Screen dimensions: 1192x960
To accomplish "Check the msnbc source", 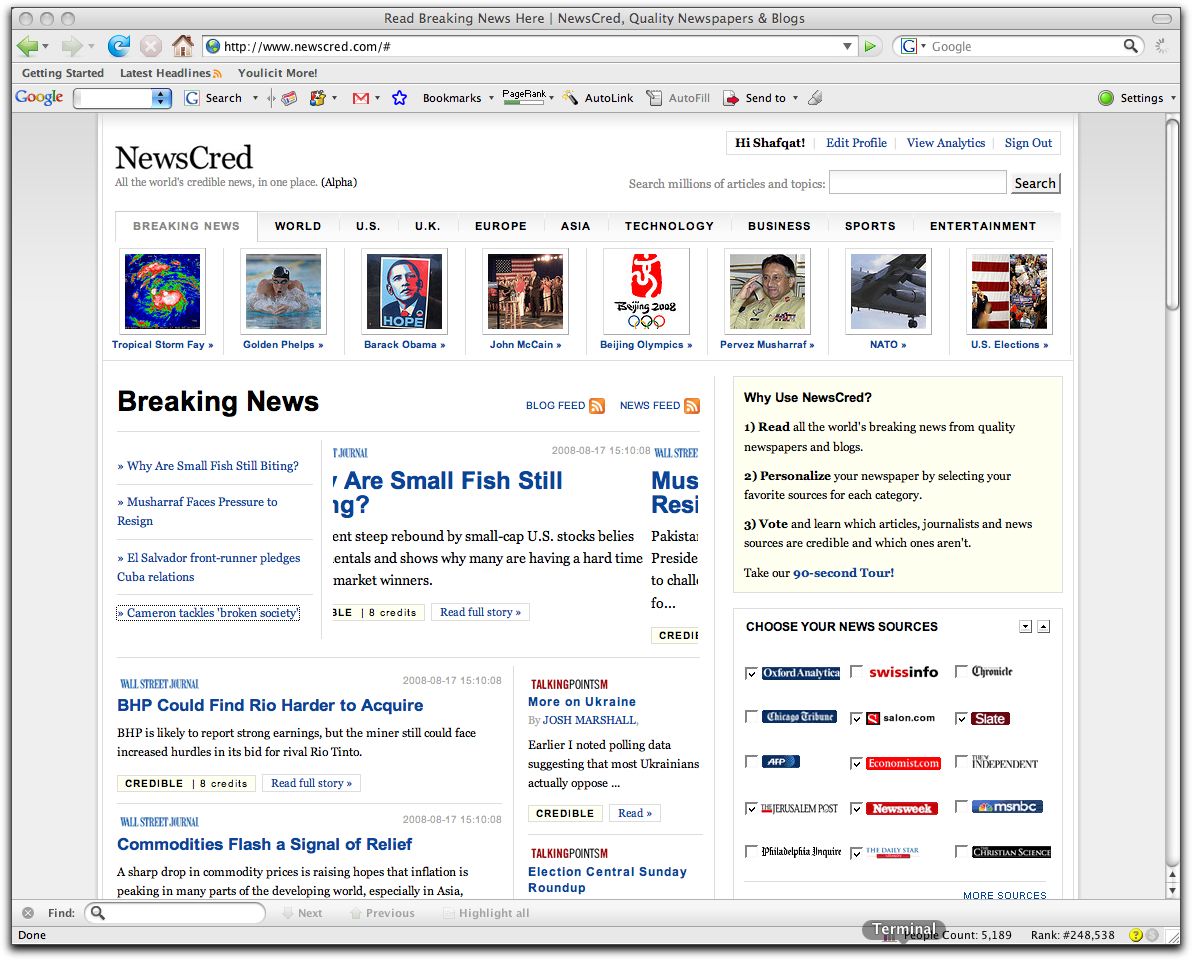I will point(961,806).
